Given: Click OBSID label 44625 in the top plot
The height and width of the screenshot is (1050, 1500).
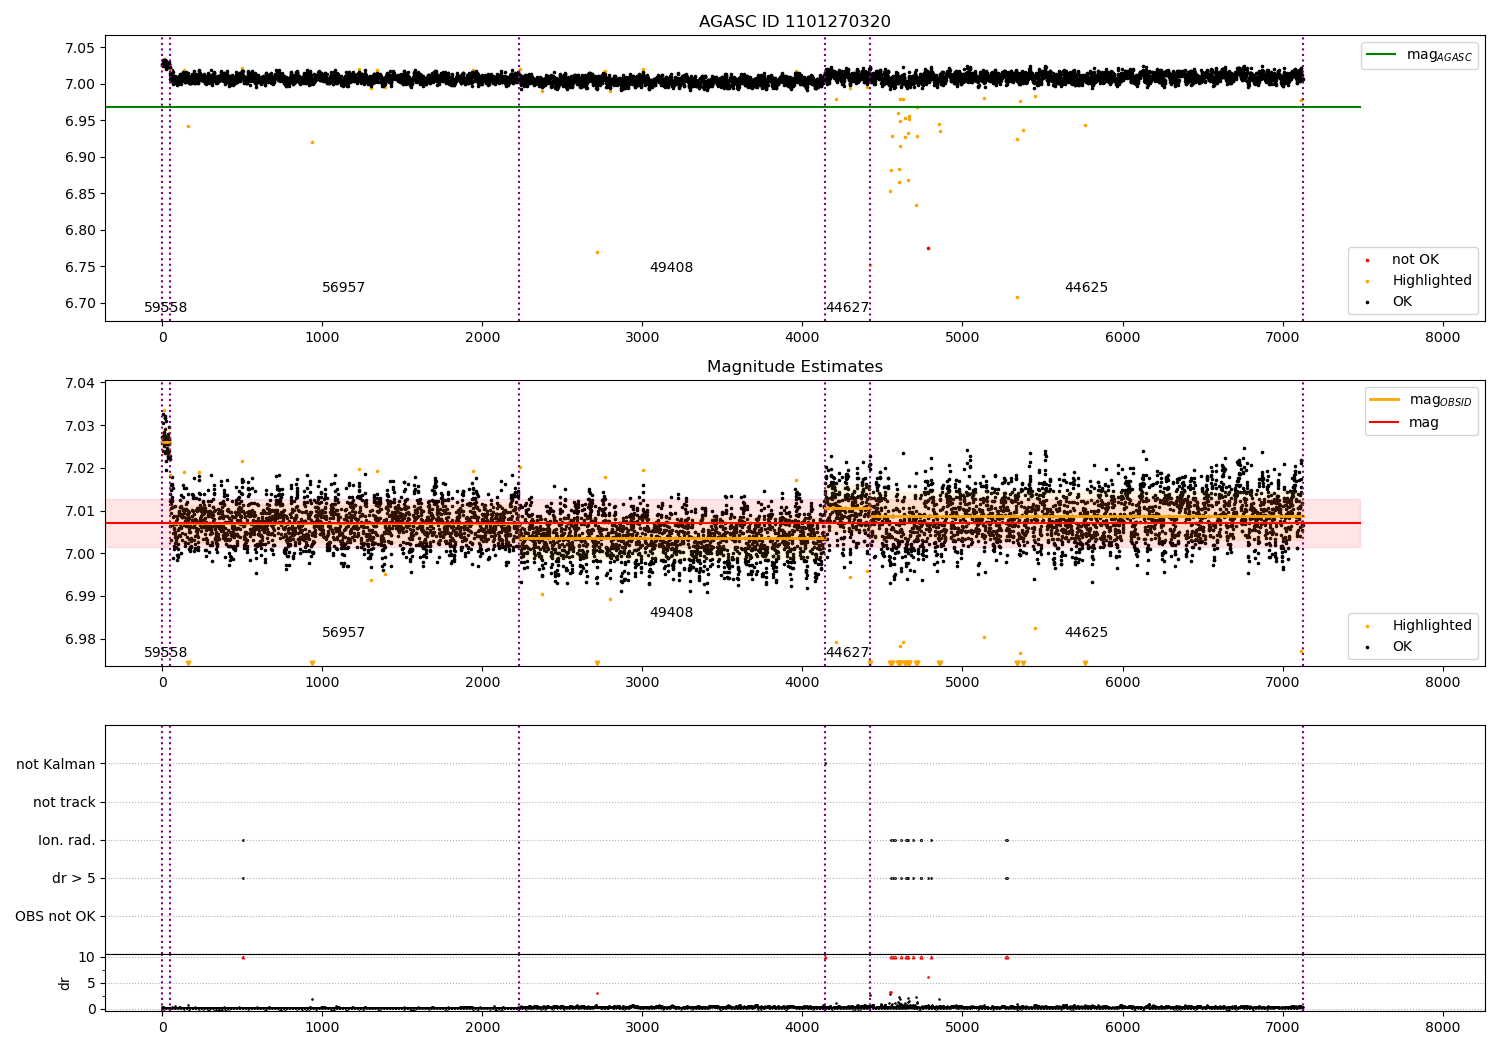Looking at the screenshot, I should pyautogui.click(x=1086, y=288).
